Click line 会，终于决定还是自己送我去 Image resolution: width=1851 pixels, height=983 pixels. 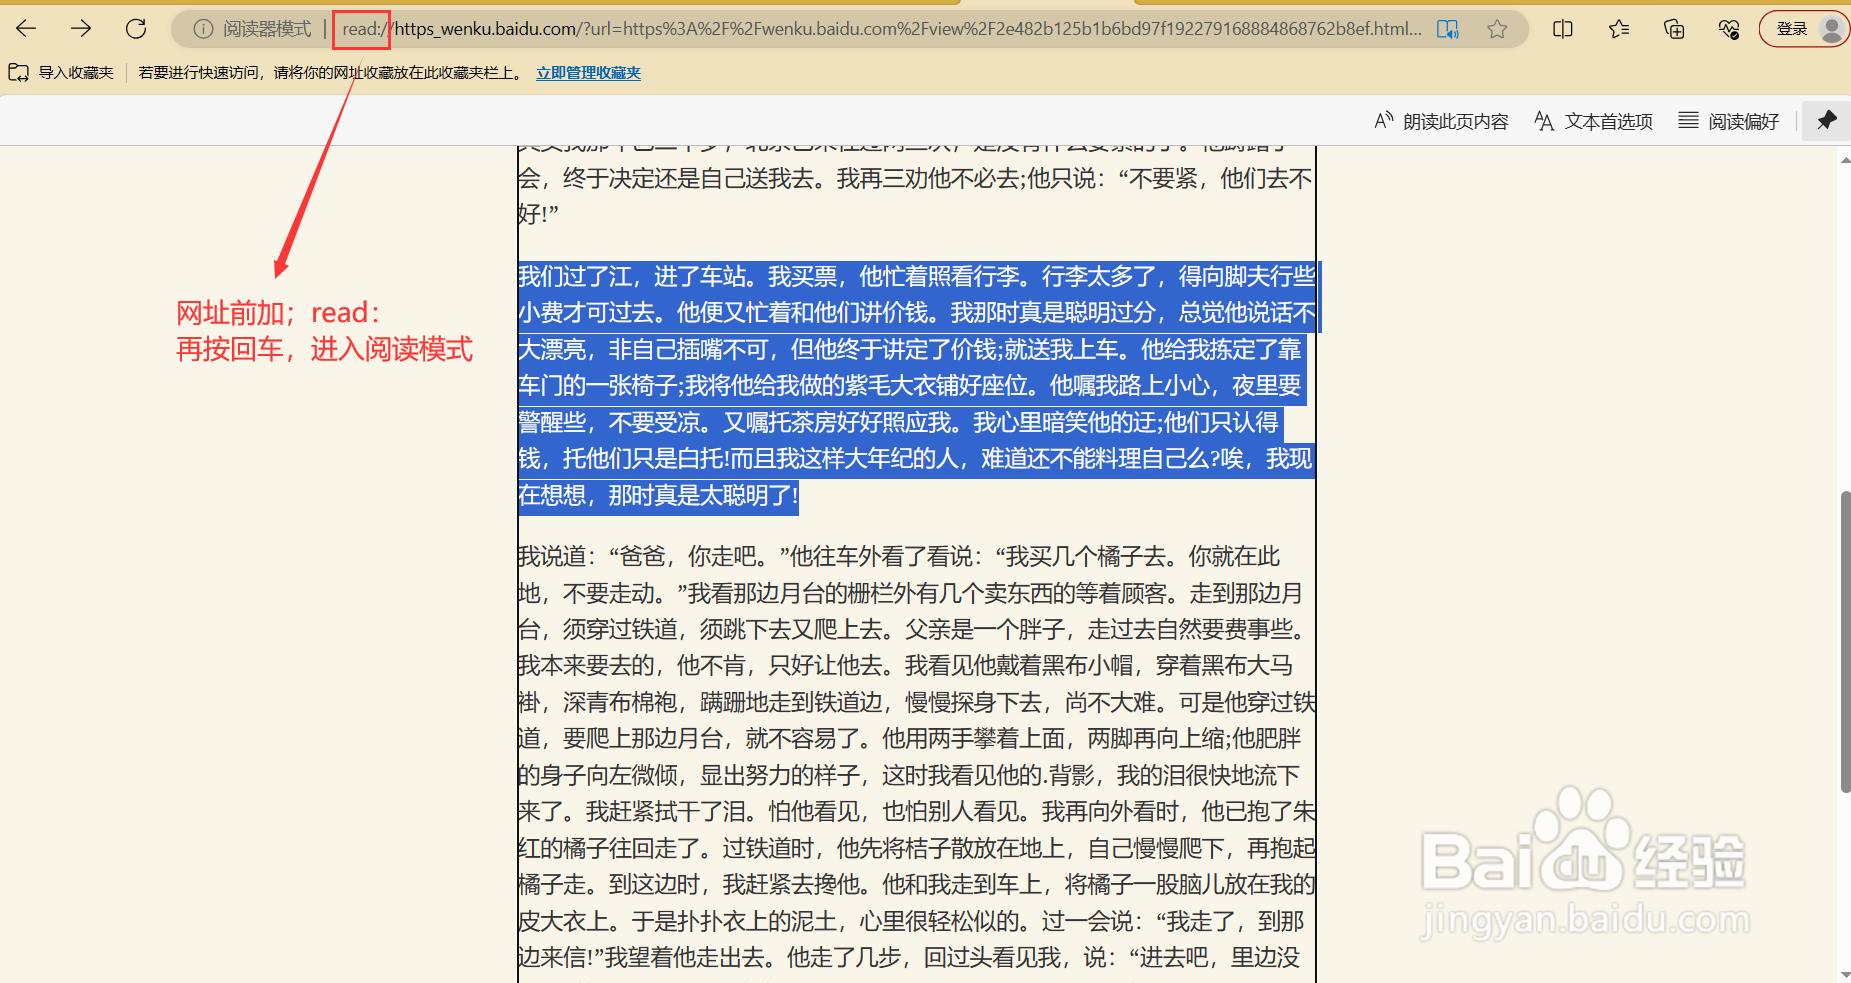915,179
